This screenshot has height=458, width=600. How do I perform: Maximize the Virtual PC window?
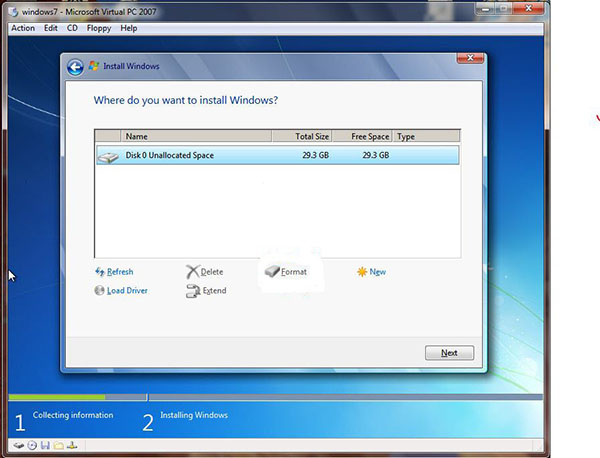(x=504, y=9)
